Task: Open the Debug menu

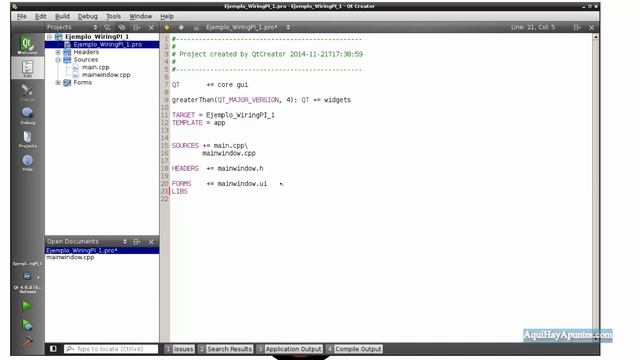Action: point(88,16)
